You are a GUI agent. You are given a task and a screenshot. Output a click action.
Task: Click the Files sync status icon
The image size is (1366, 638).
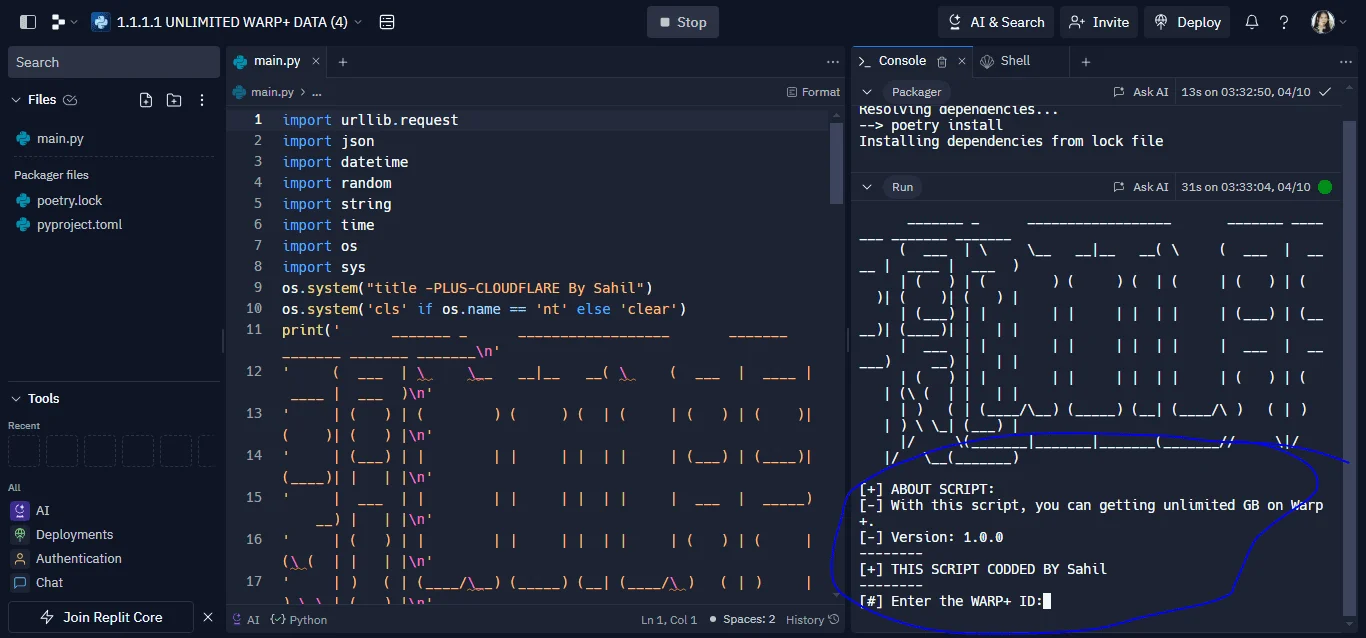[x=70, y=100]
